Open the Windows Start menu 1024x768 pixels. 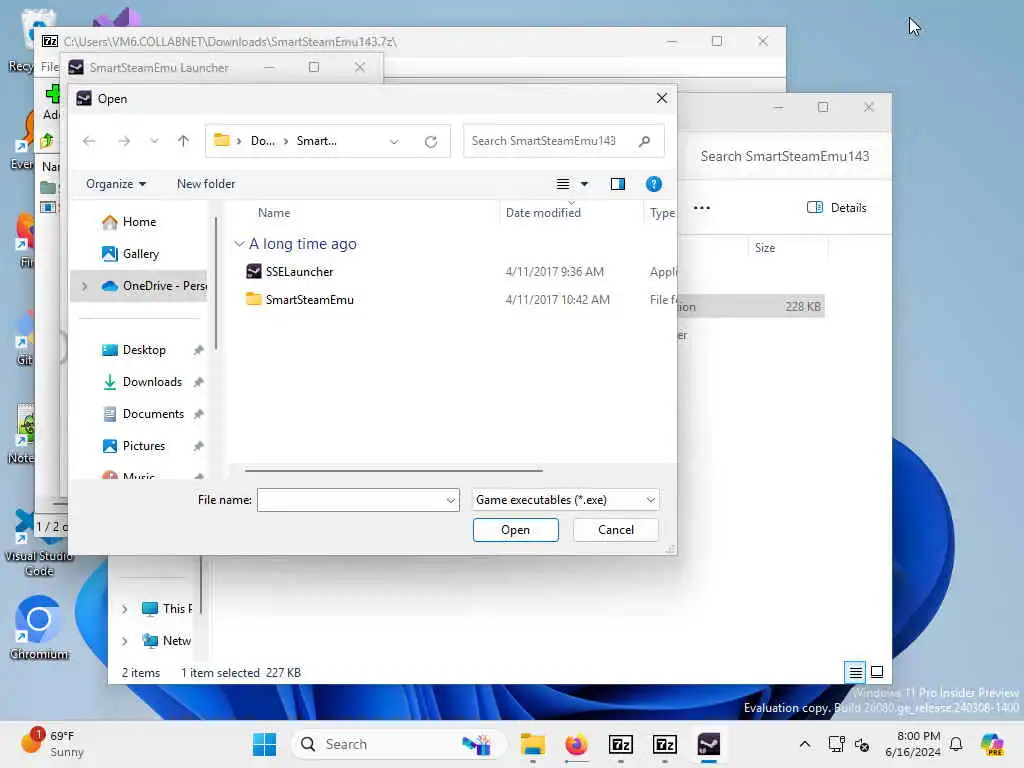point(264,744)
